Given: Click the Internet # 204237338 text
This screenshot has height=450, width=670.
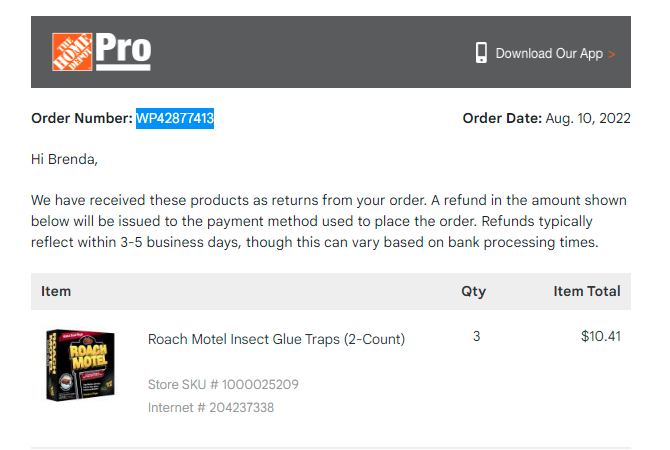Looking at the screenshot, I should click(211, 407).
